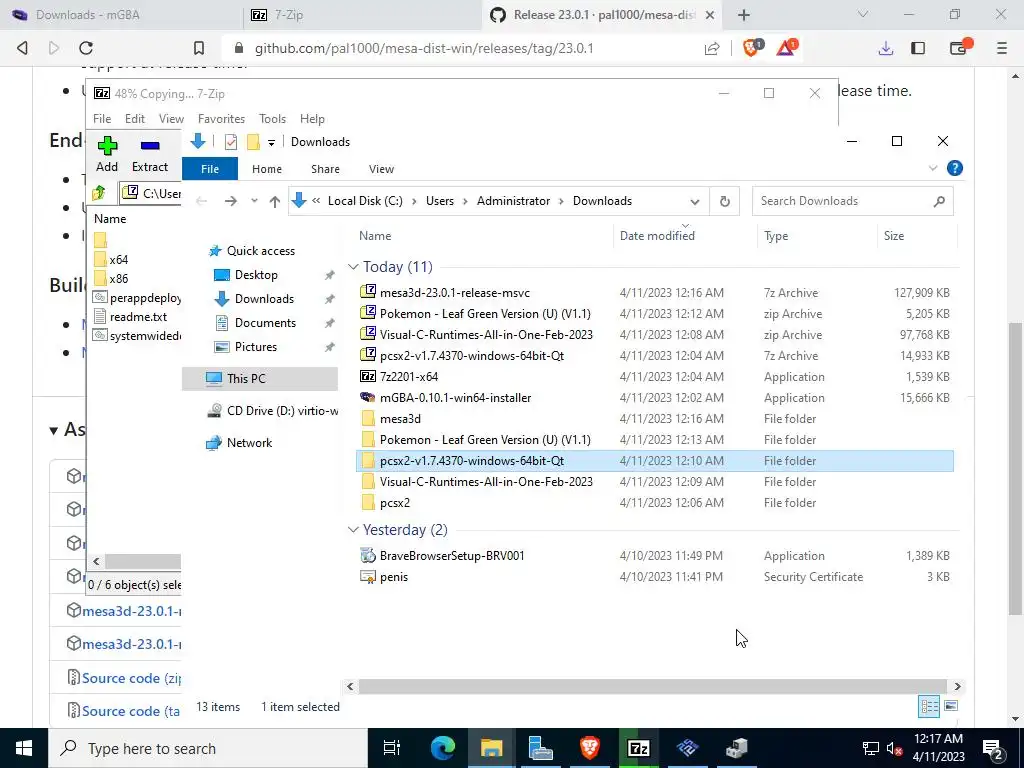1024x768 pixels.
Task: Open the 7-Zip Favorites menu
Action: [x=221, y=119]
